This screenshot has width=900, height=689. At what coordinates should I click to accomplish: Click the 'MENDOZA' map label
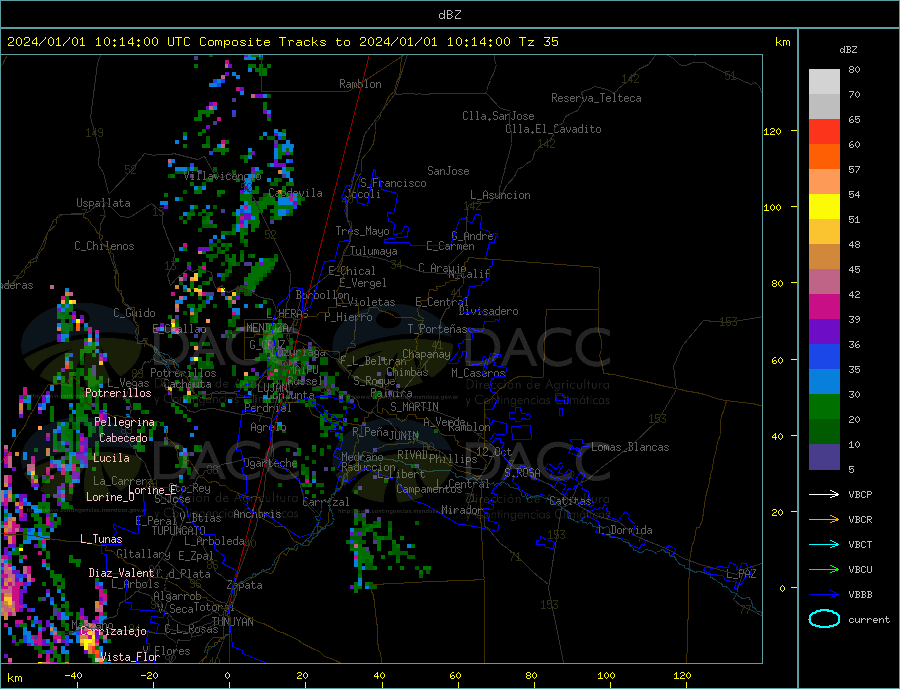tap(268, 328)
